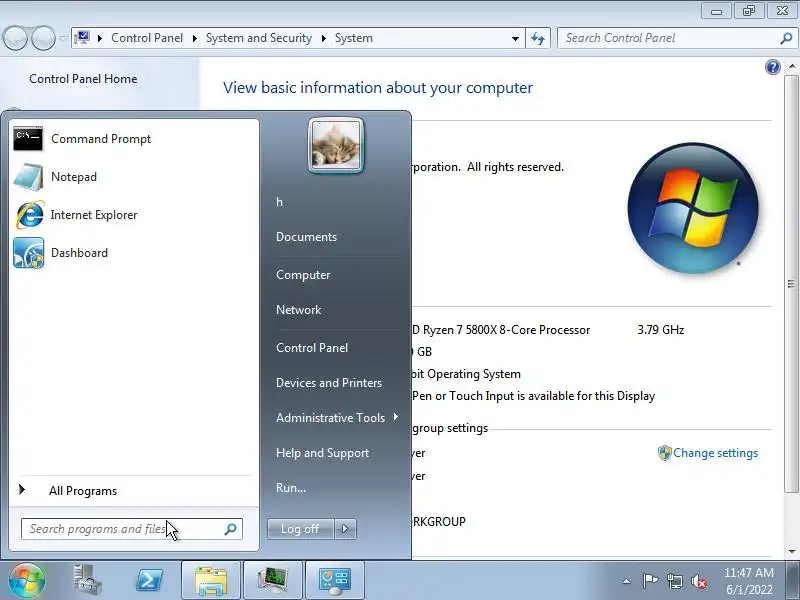Switch to Control Panel taskbar window
This screenshot has width=800, height=600.
coord(335,580)
